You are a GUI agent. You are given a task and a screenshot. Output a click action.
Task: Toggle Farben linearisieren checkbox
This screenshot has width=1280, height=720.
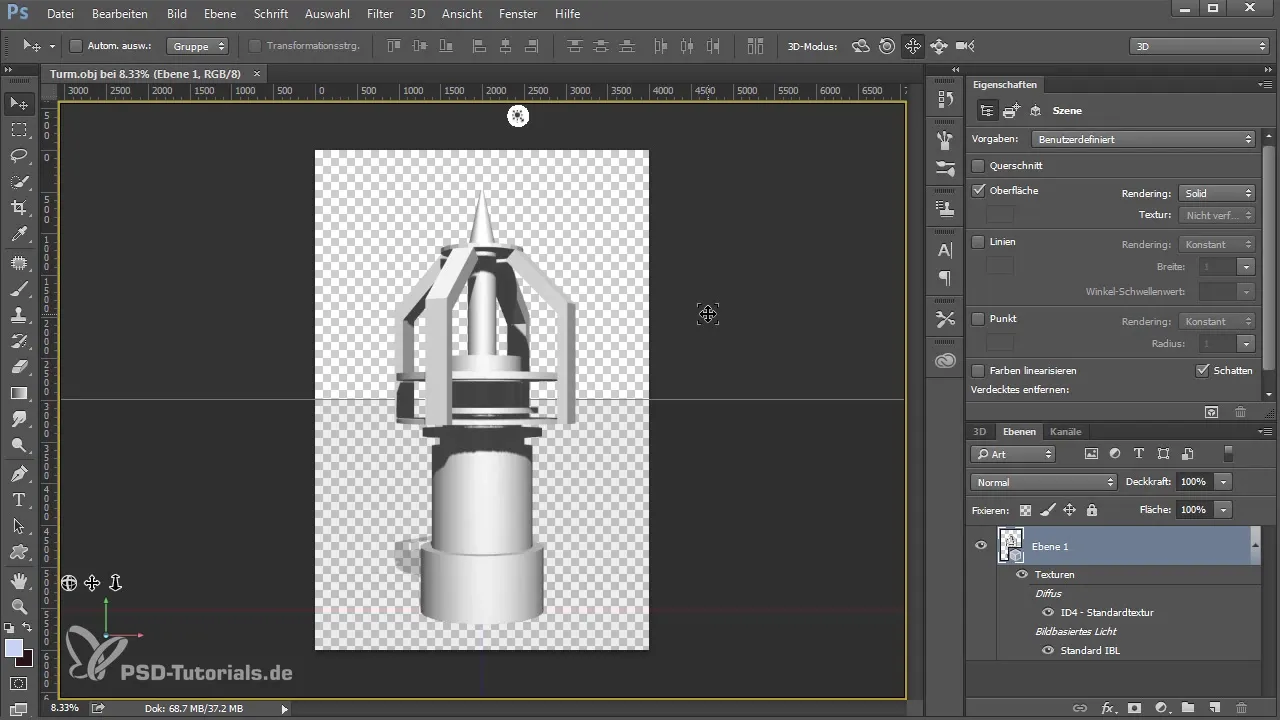978,370
